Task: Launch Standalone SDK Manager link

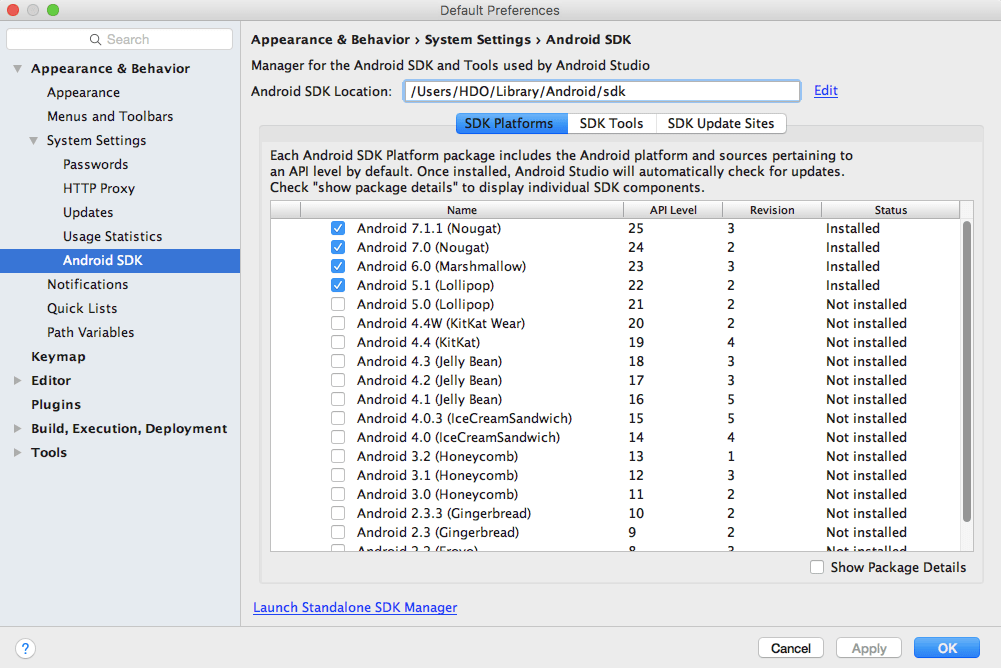Action: click(x=355, y=607)
